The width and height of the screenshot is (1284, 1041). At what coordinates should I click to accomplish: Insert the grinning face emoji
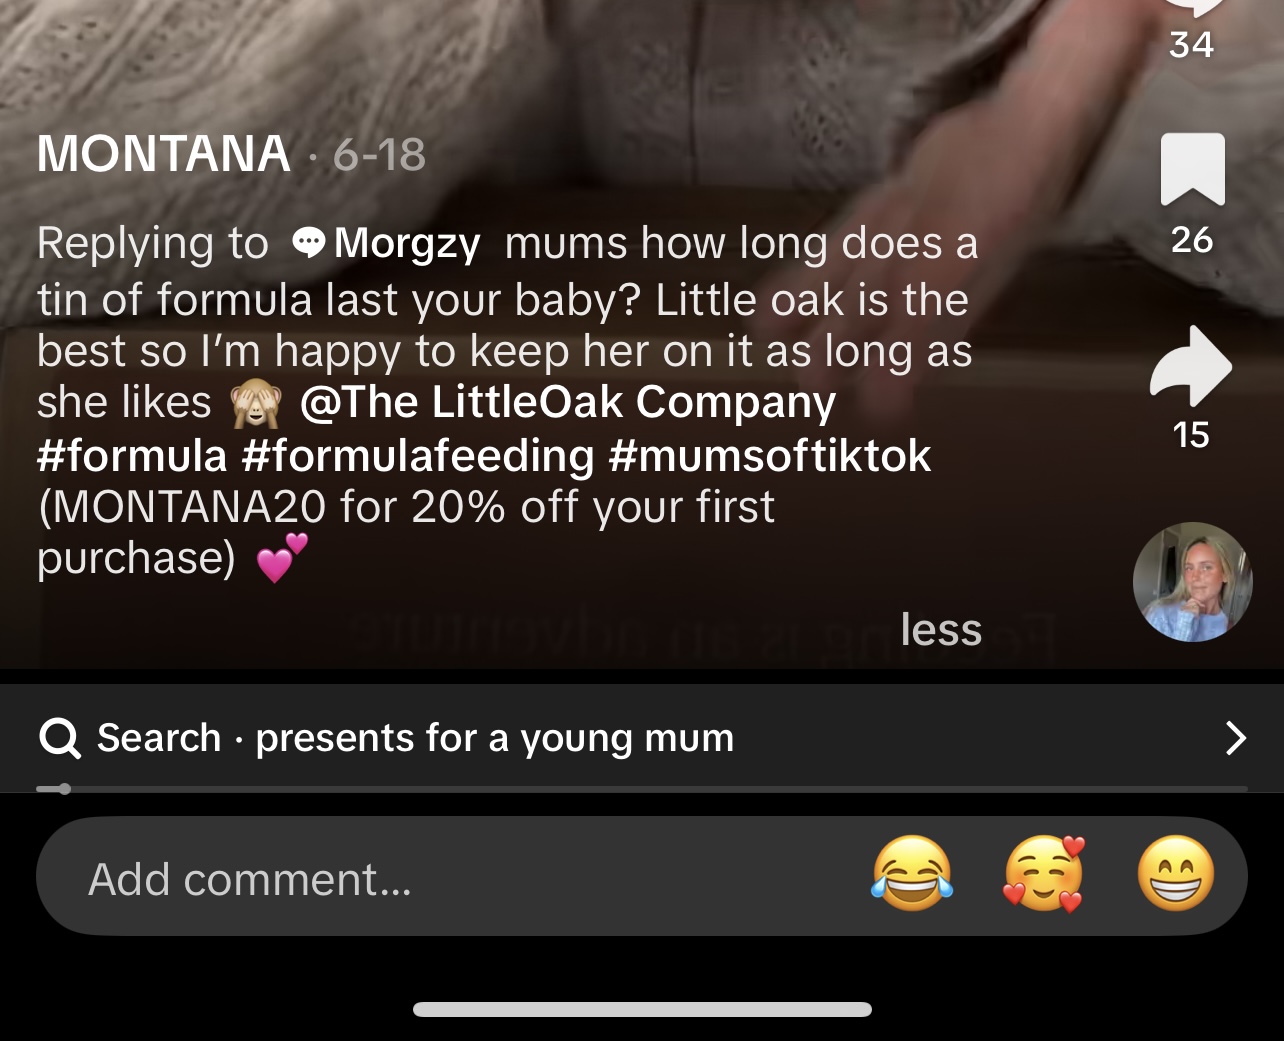[x=1176, y=873]
